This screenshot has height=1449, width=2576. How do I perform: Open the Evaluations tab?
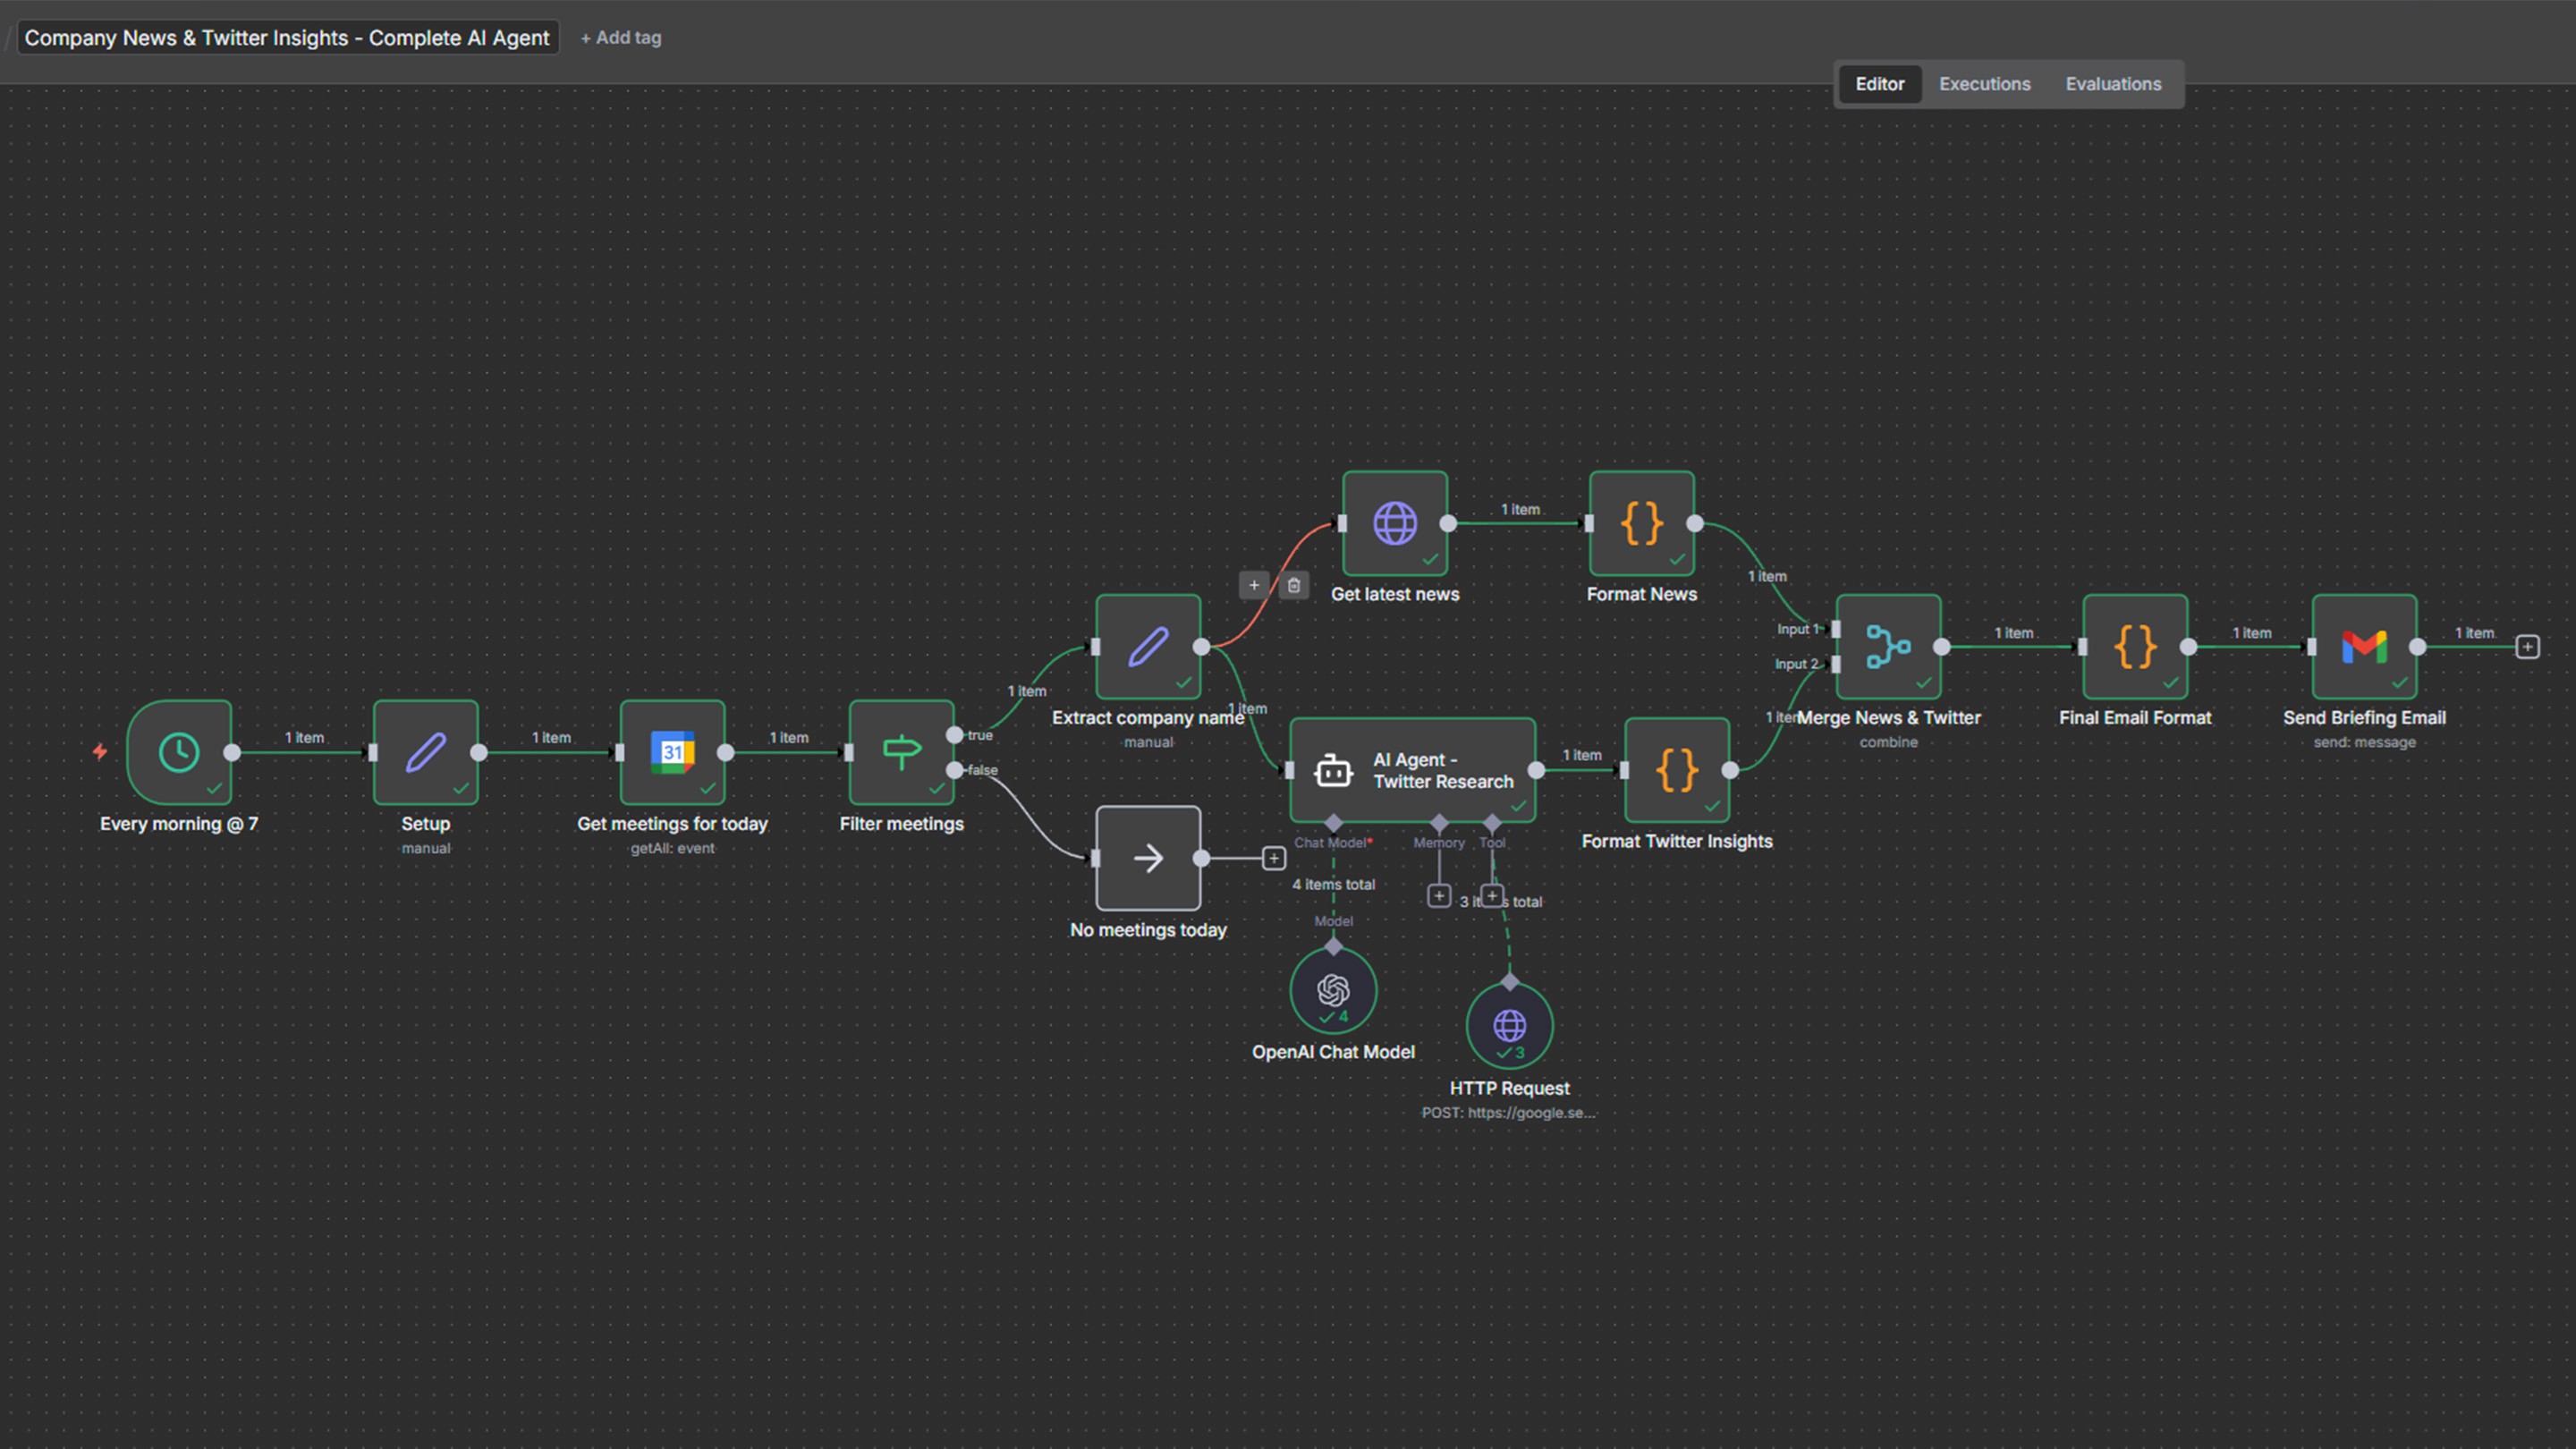(2113, 84)
